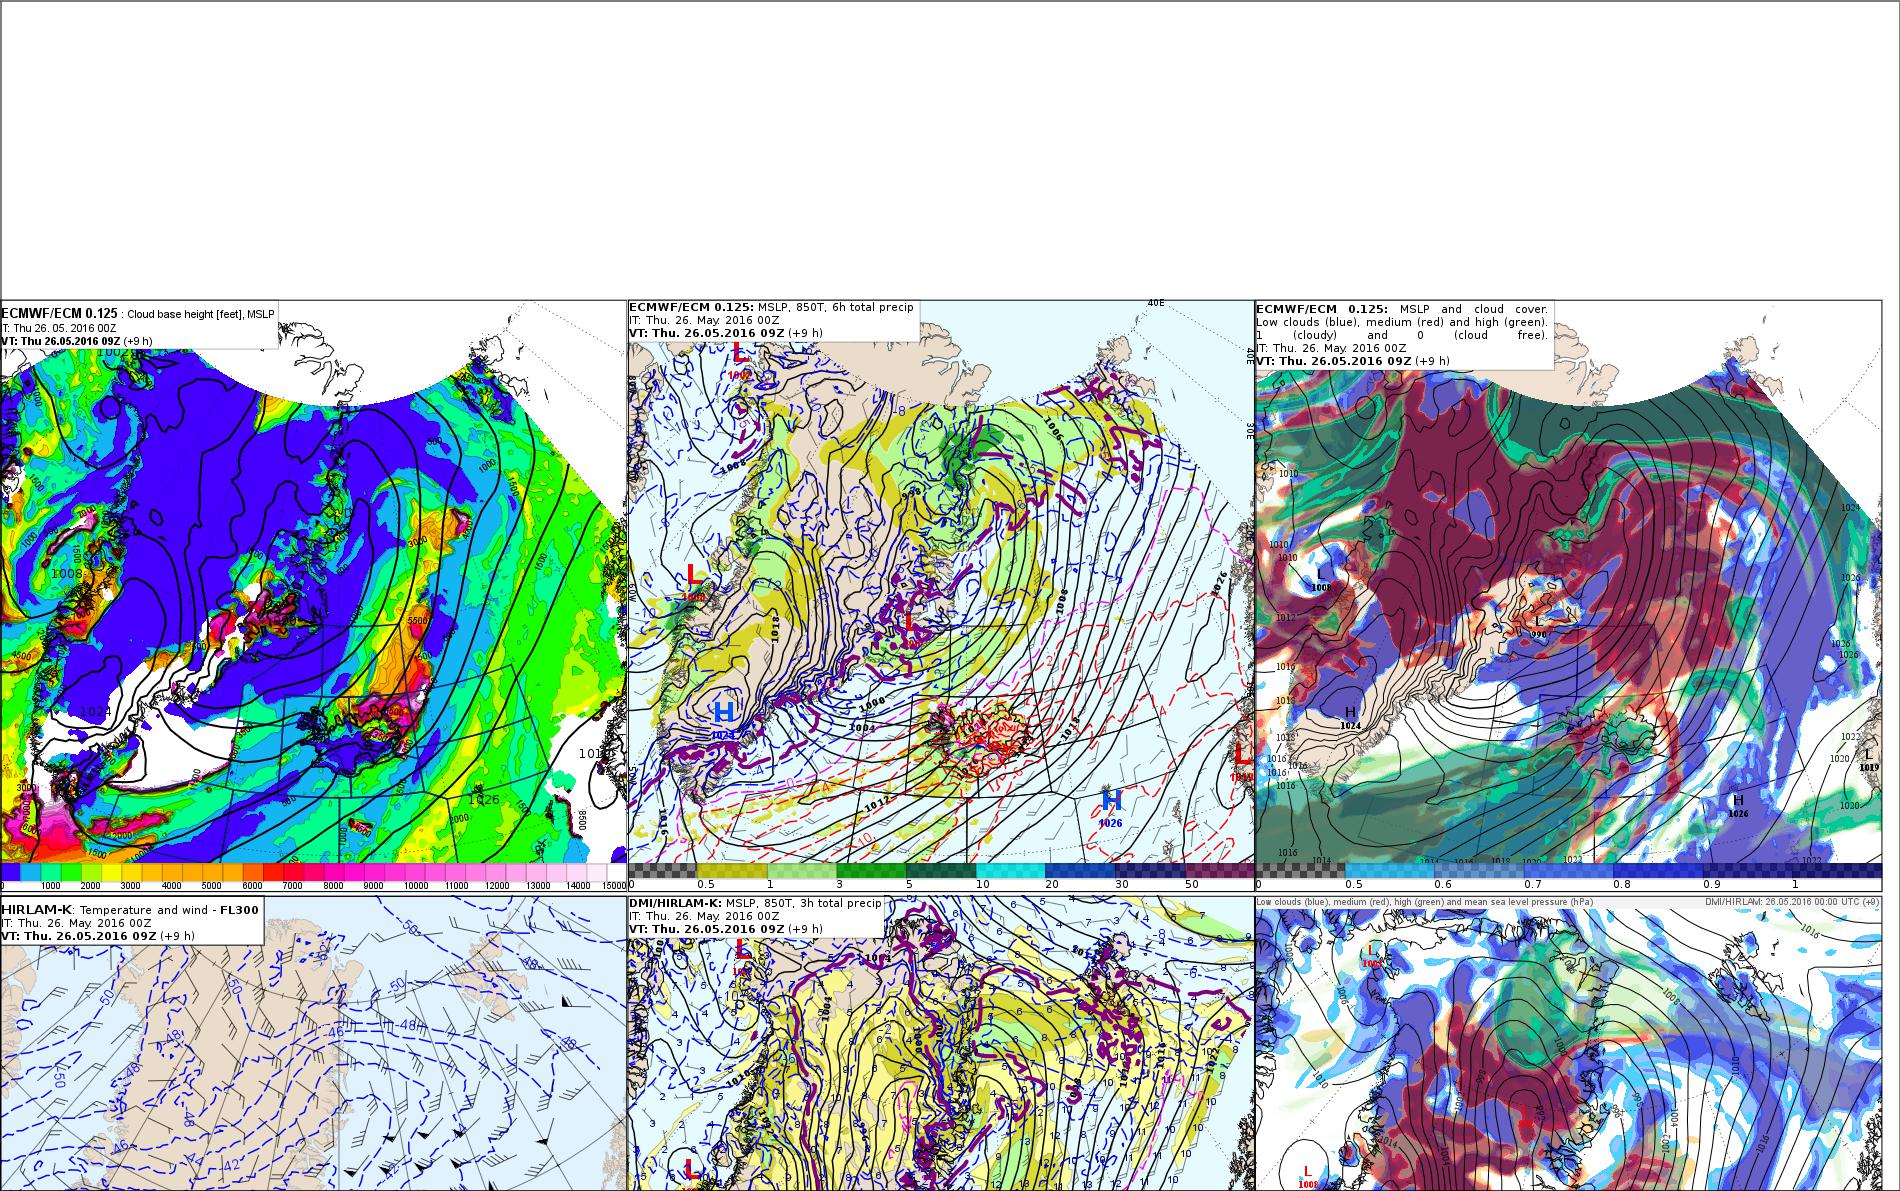Select the 14000 feet pale pink swatch
The image size is (1900, 1191).
[577, 873]
